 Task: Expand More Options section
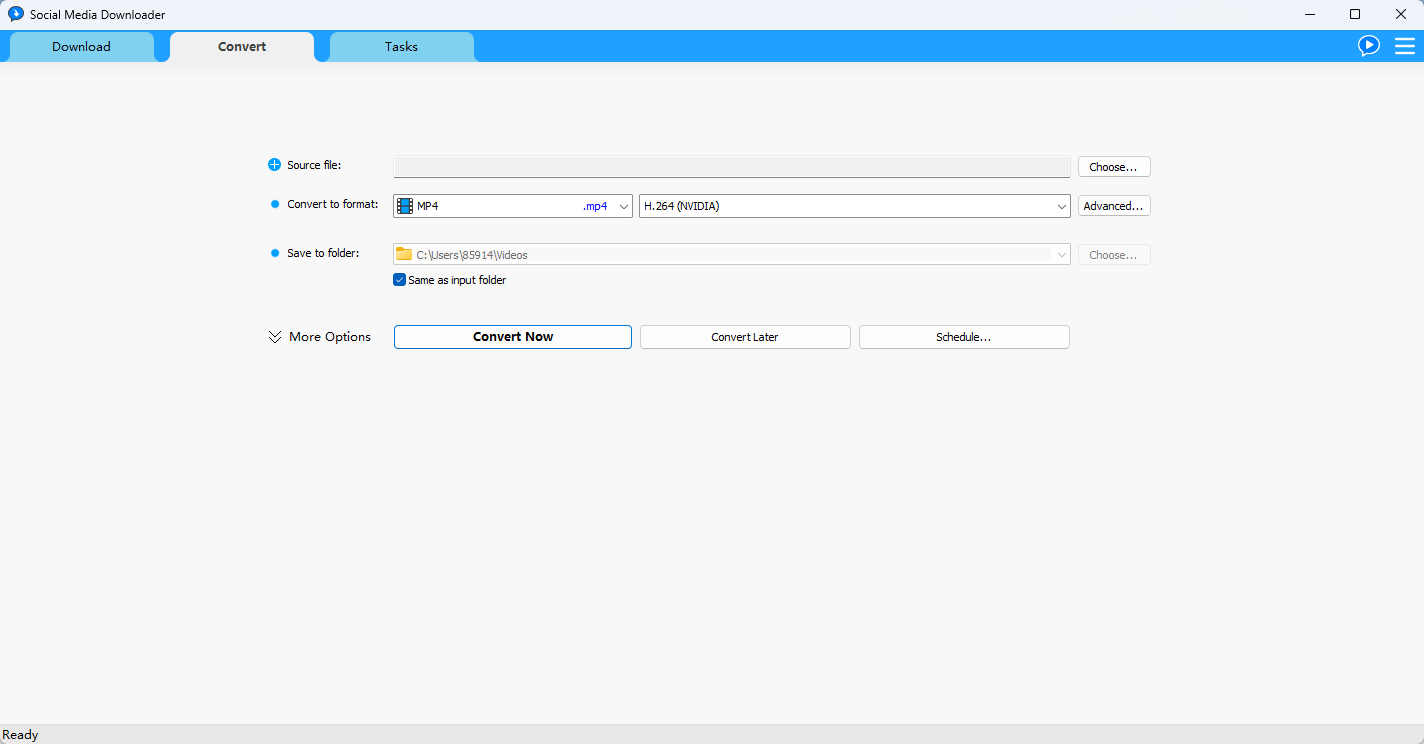tap(320, 337)
